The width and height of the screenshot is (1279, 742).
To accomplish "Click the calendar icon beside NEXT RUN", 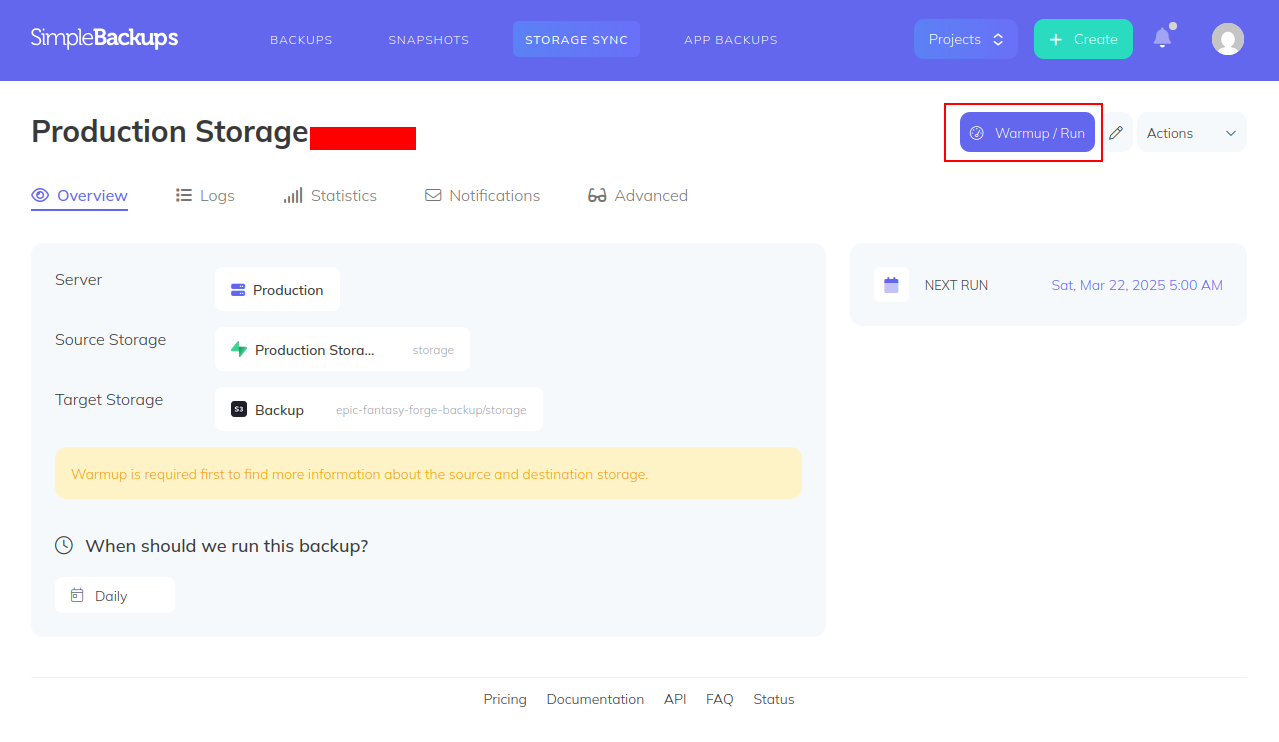I will click(891, 285).
